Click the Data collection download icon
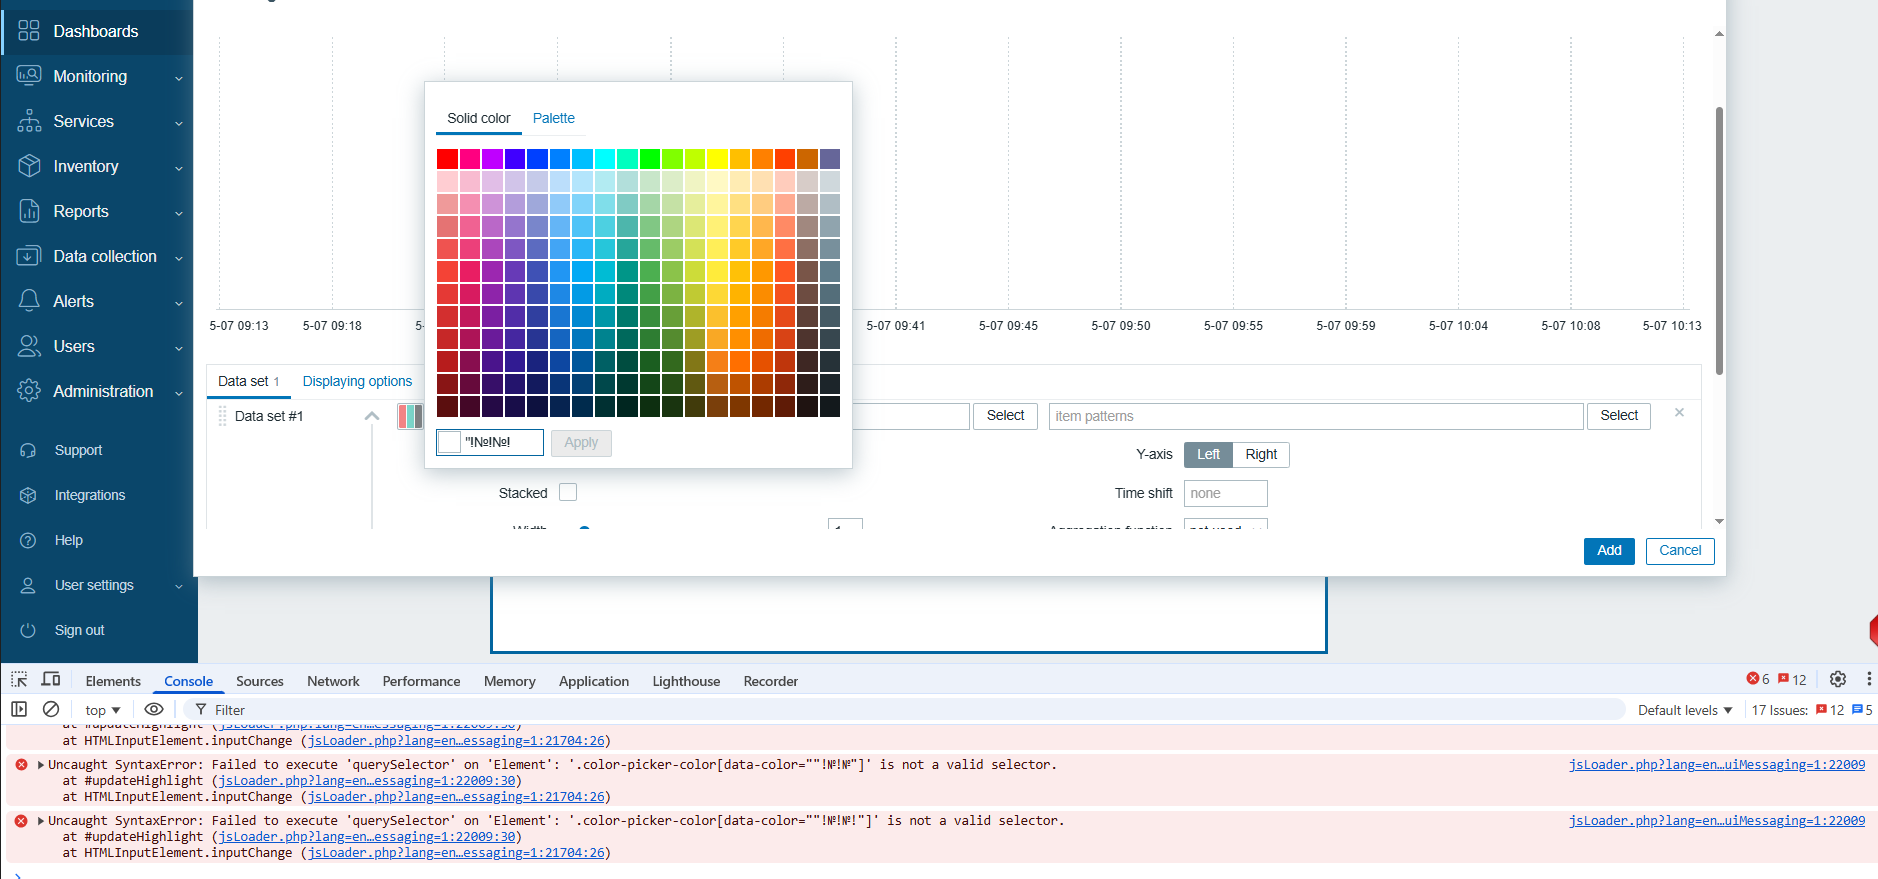The width and height of the screenshot is (1878, 879). pos(29,256)
